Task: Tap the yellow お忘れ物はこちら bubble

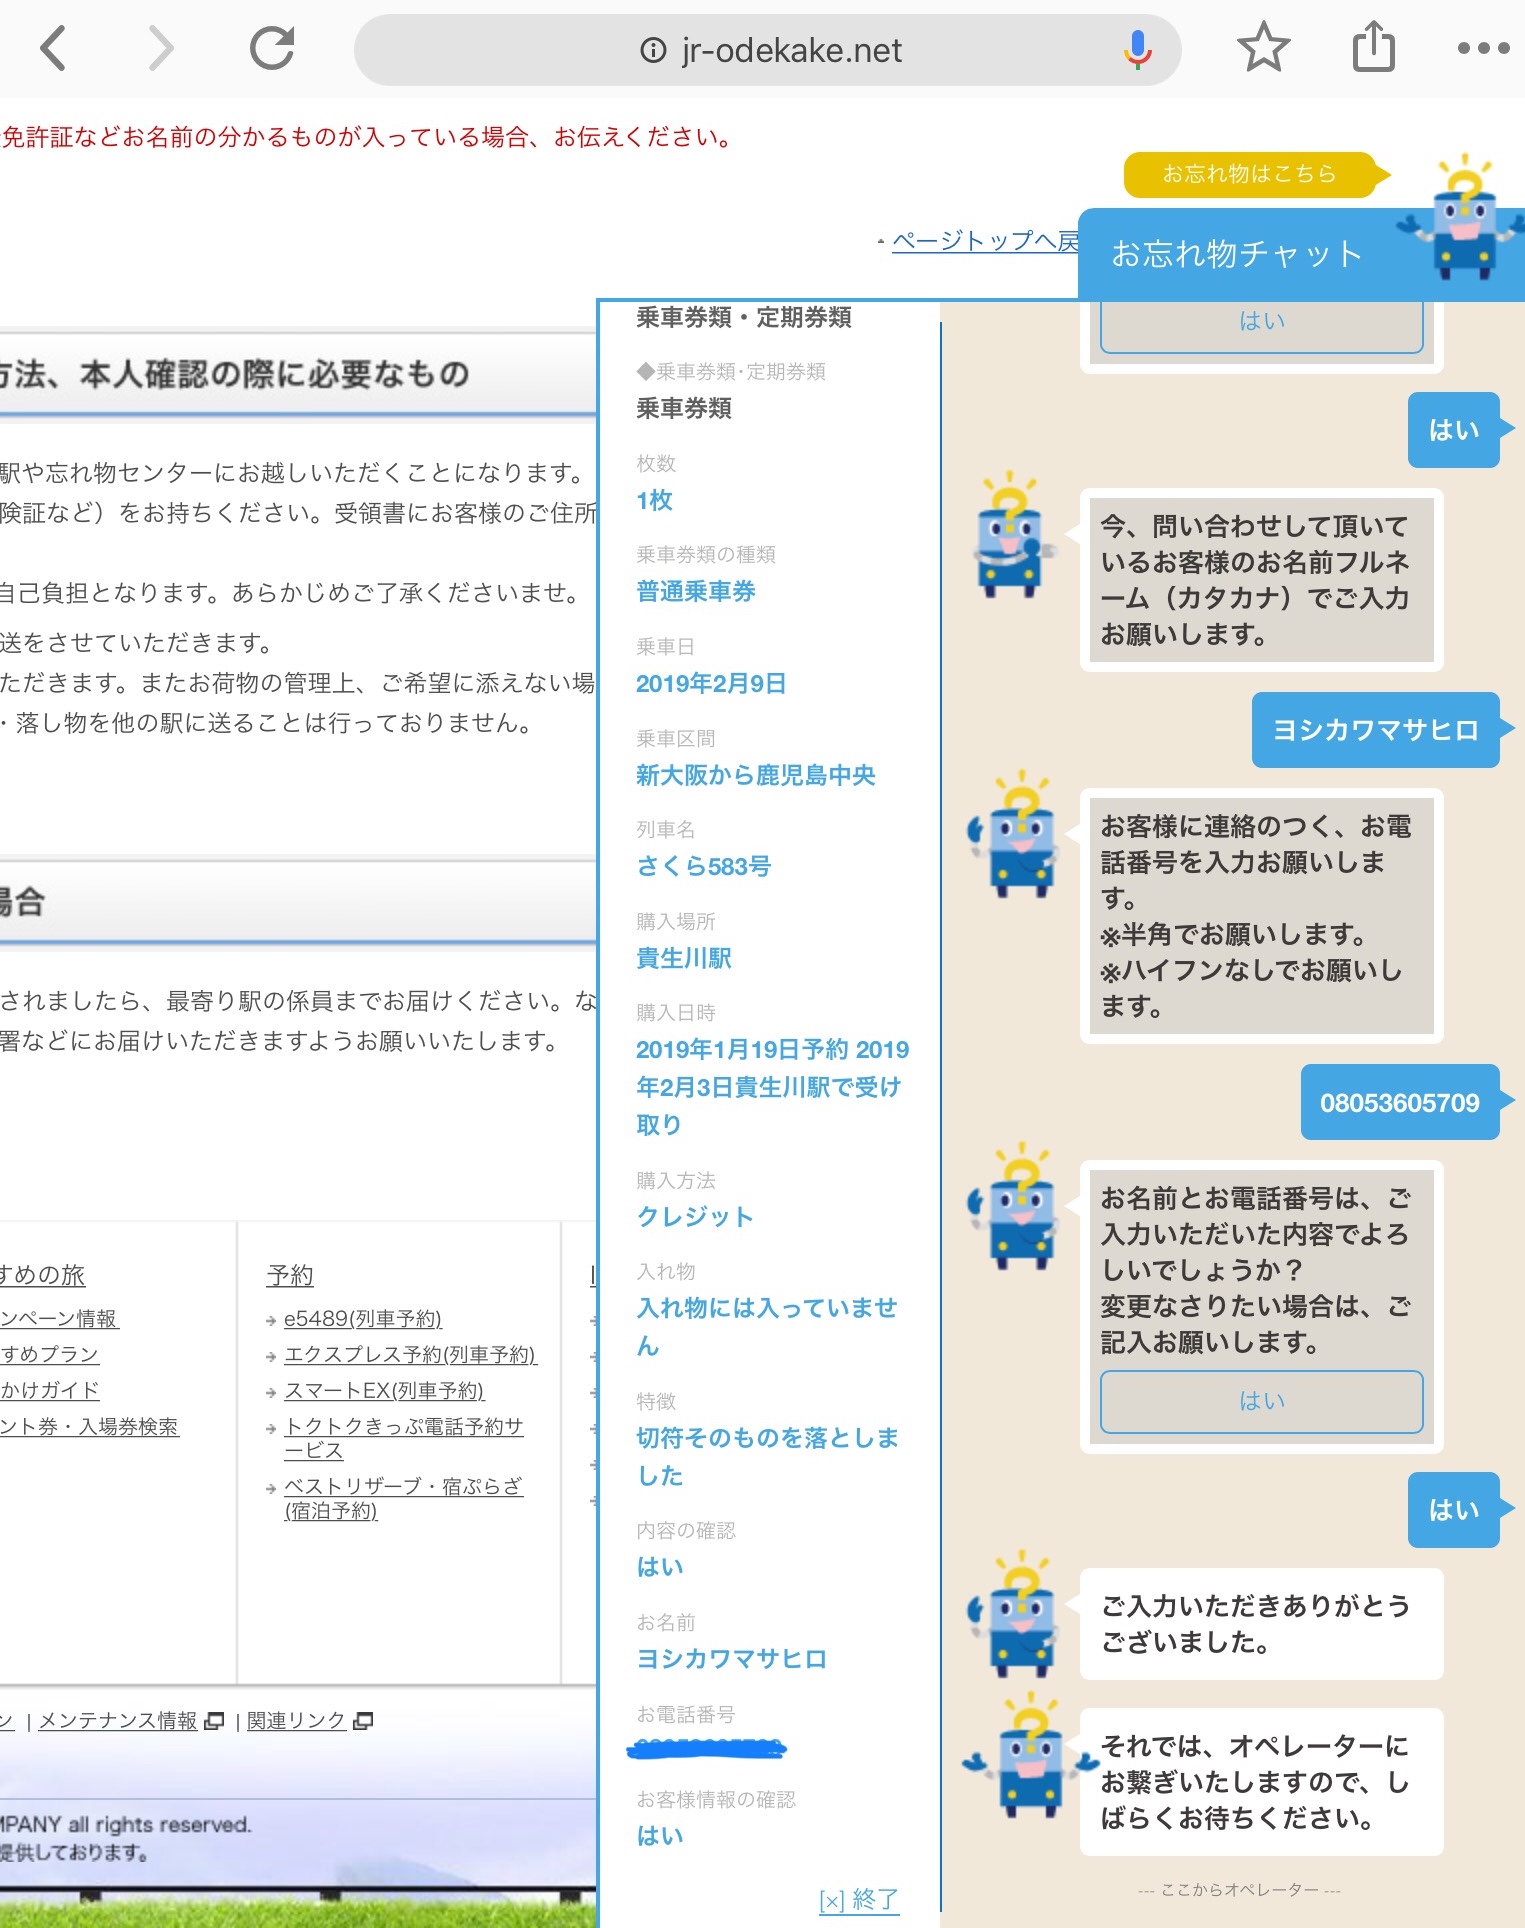Action: (x=1249, y=174)
